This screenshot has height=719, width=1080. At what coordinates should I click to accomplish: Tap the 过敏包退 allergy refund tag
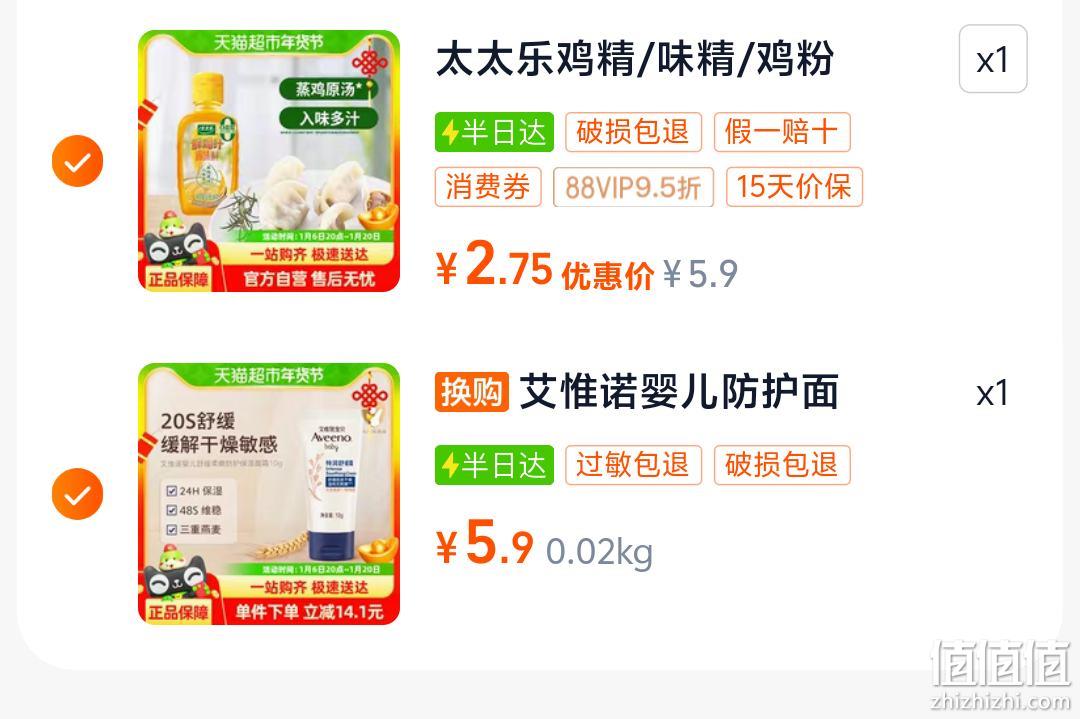click(x=633, y=465)
